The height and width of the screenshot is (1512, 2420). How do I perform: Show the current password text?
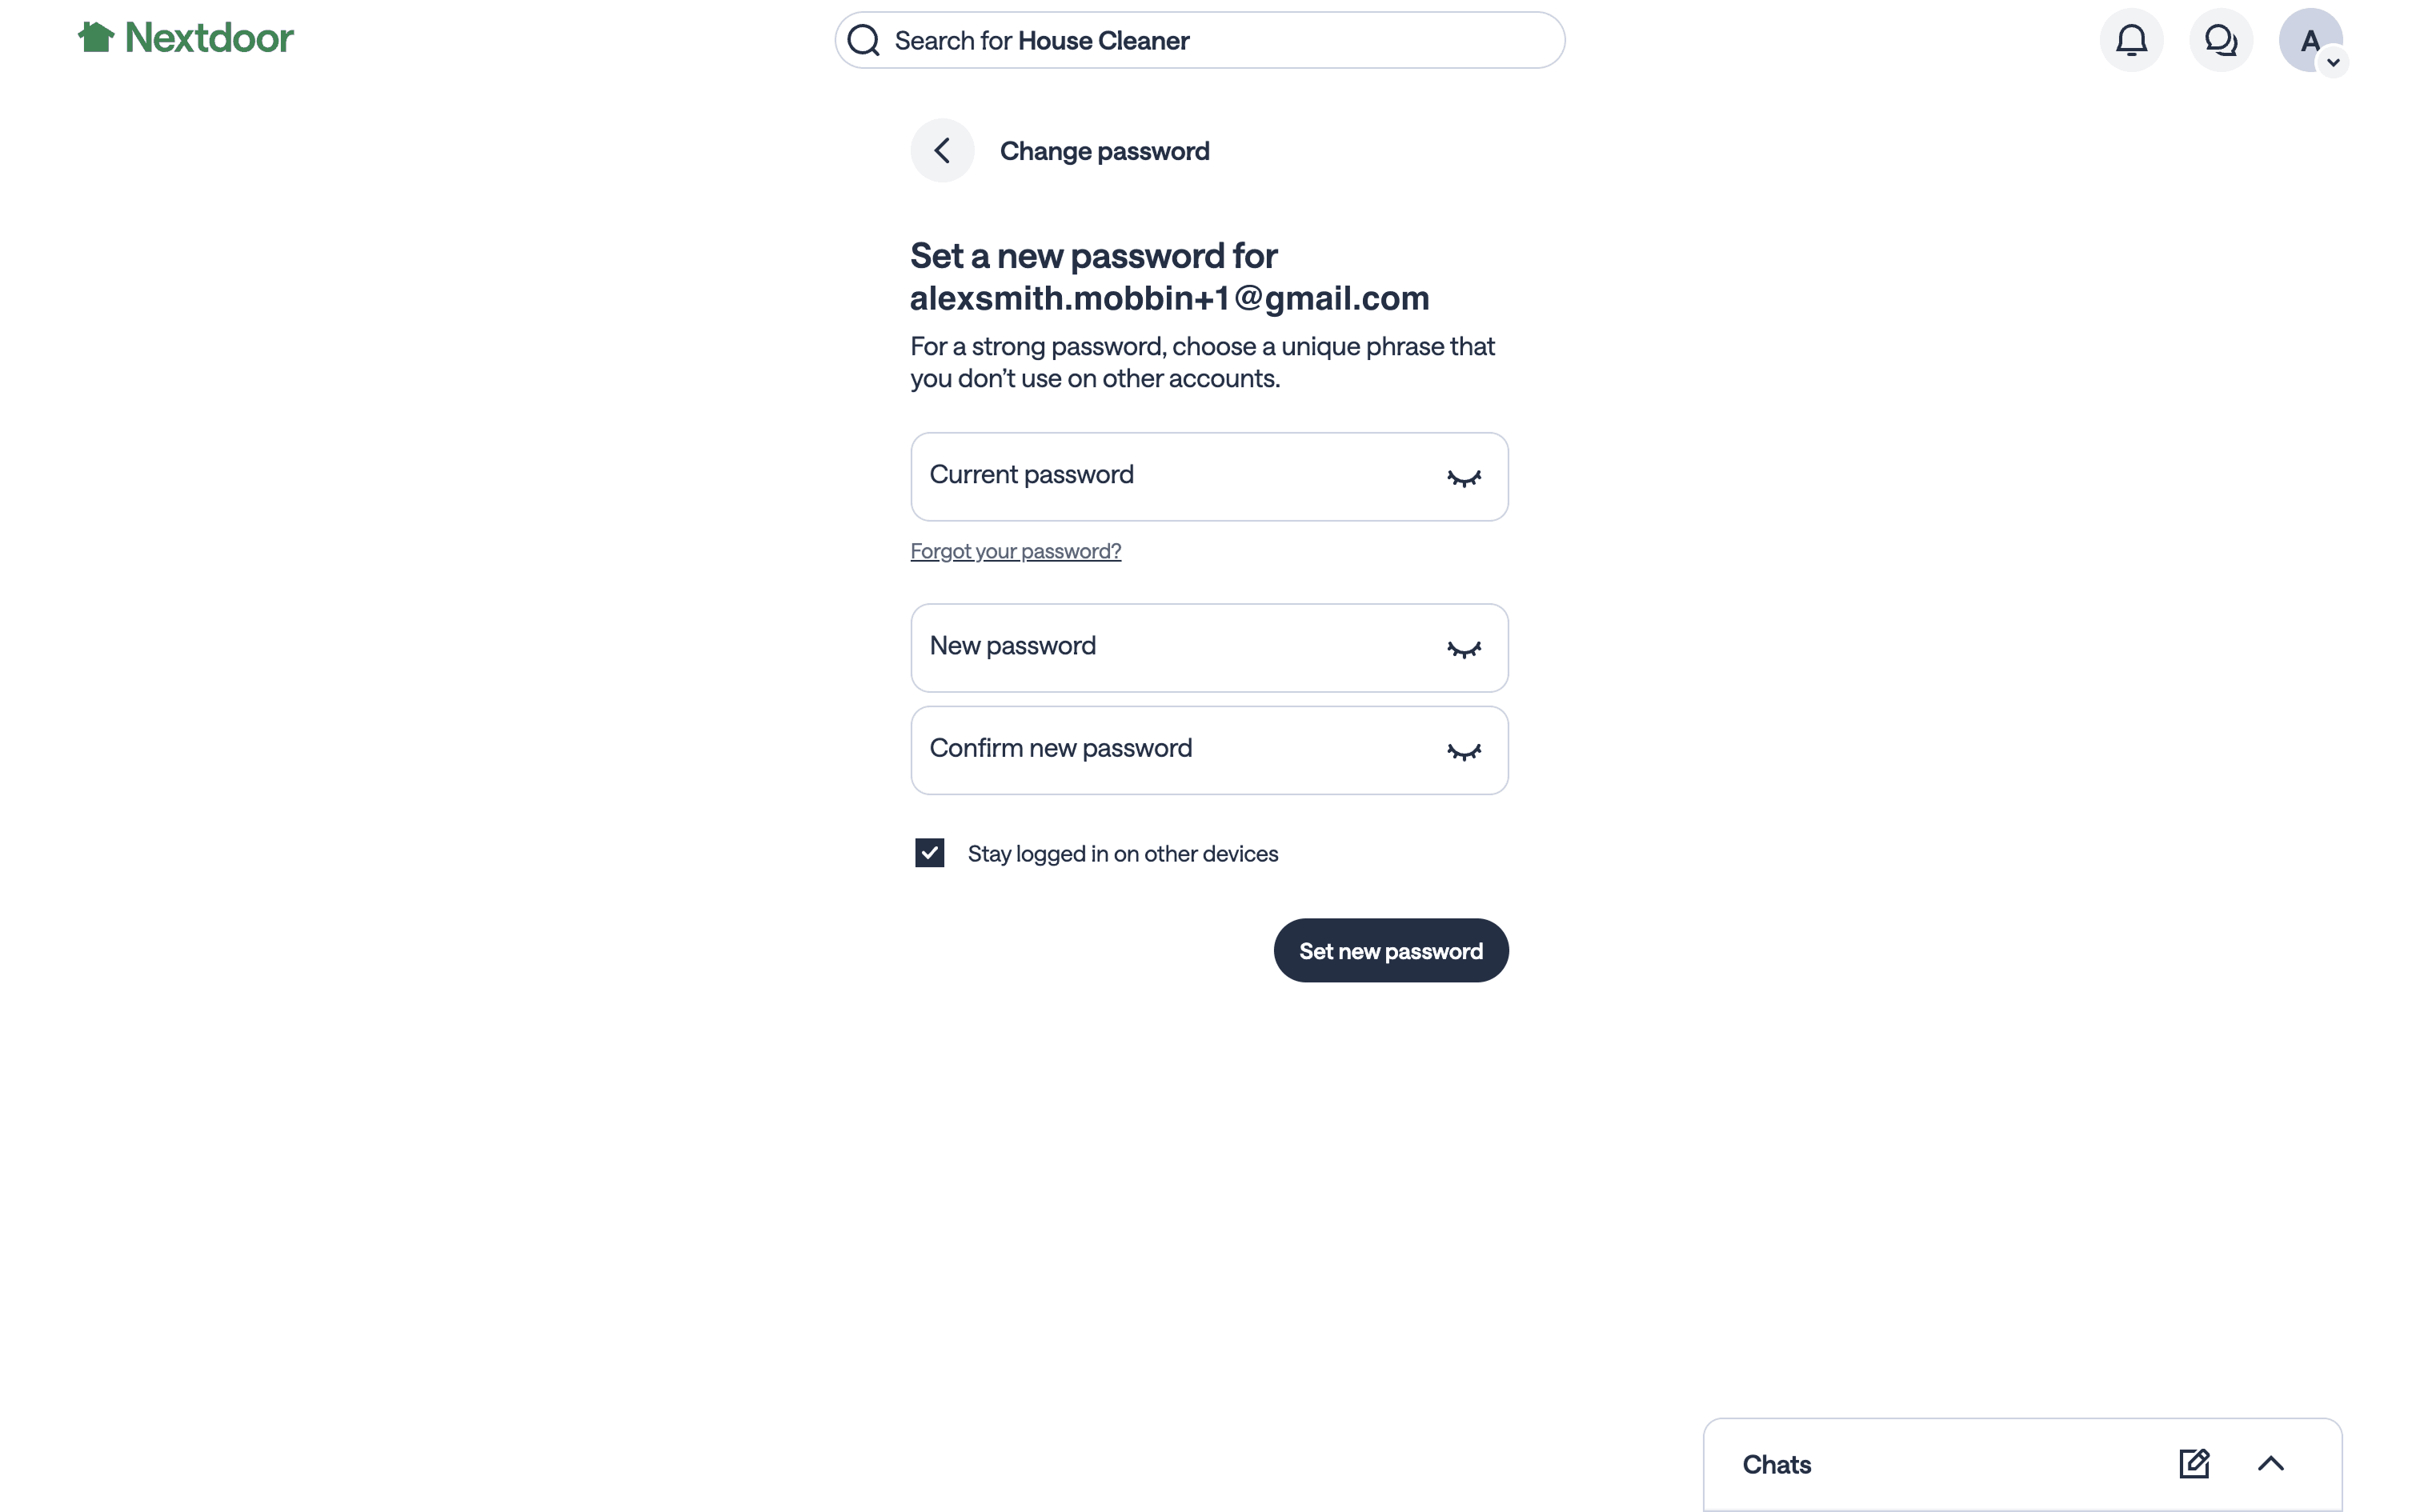[1463, 478]
